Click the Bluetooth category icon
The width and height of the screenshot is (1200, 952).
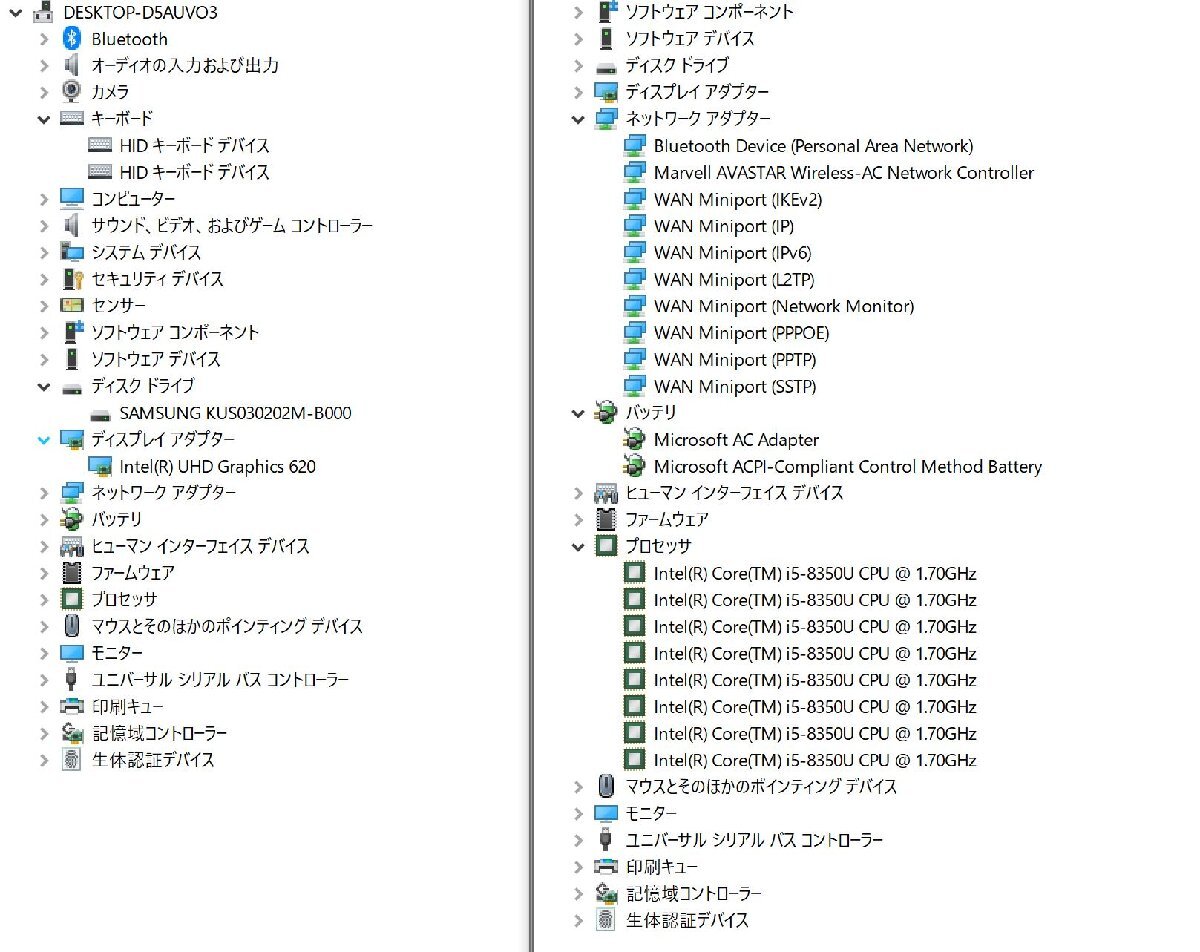(71, 39)
